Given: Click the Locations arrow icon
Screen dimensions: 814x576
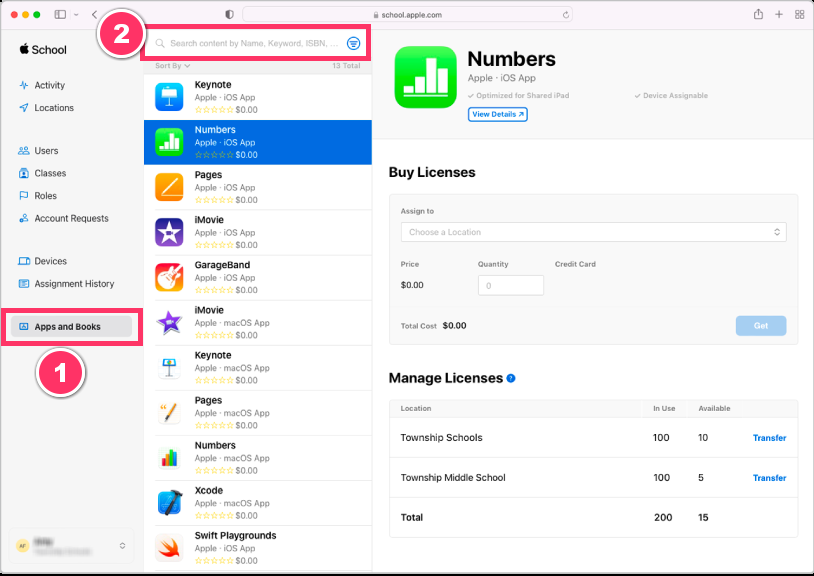Looking at the screenshot, I should [23, 108].
